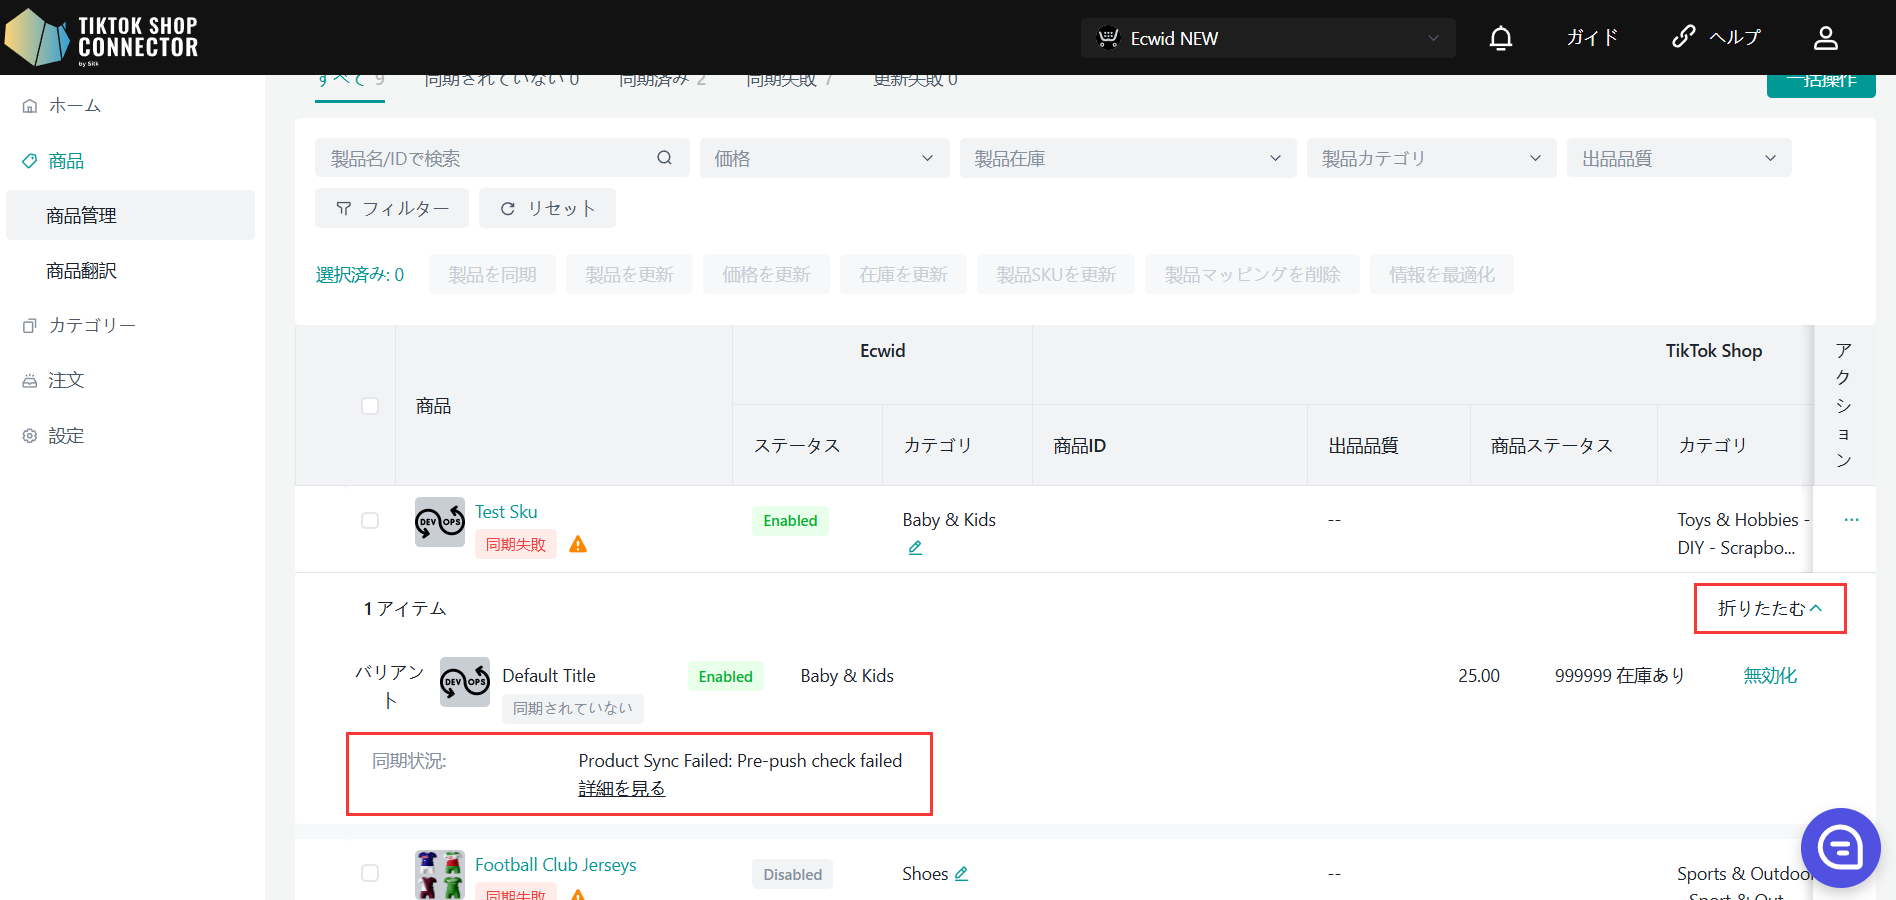Open the 価格 filter dropdown
1896x900 pixels.
coord(824,158)
